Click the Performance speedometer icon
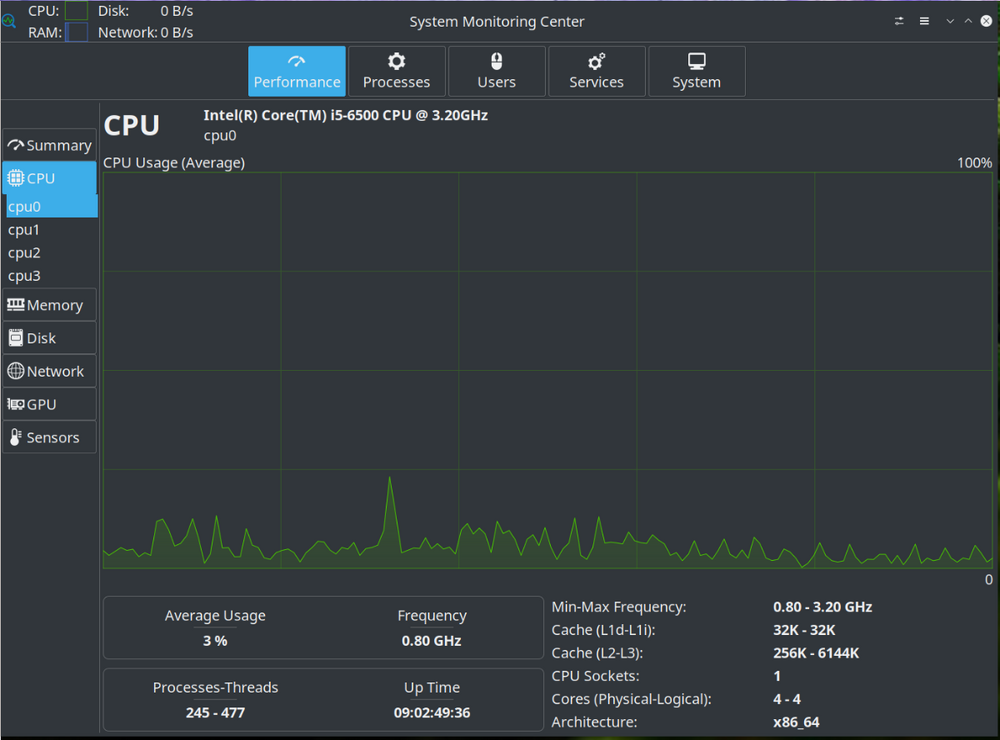The height and width of the screenshot is (740, 1000). point(297,61)
